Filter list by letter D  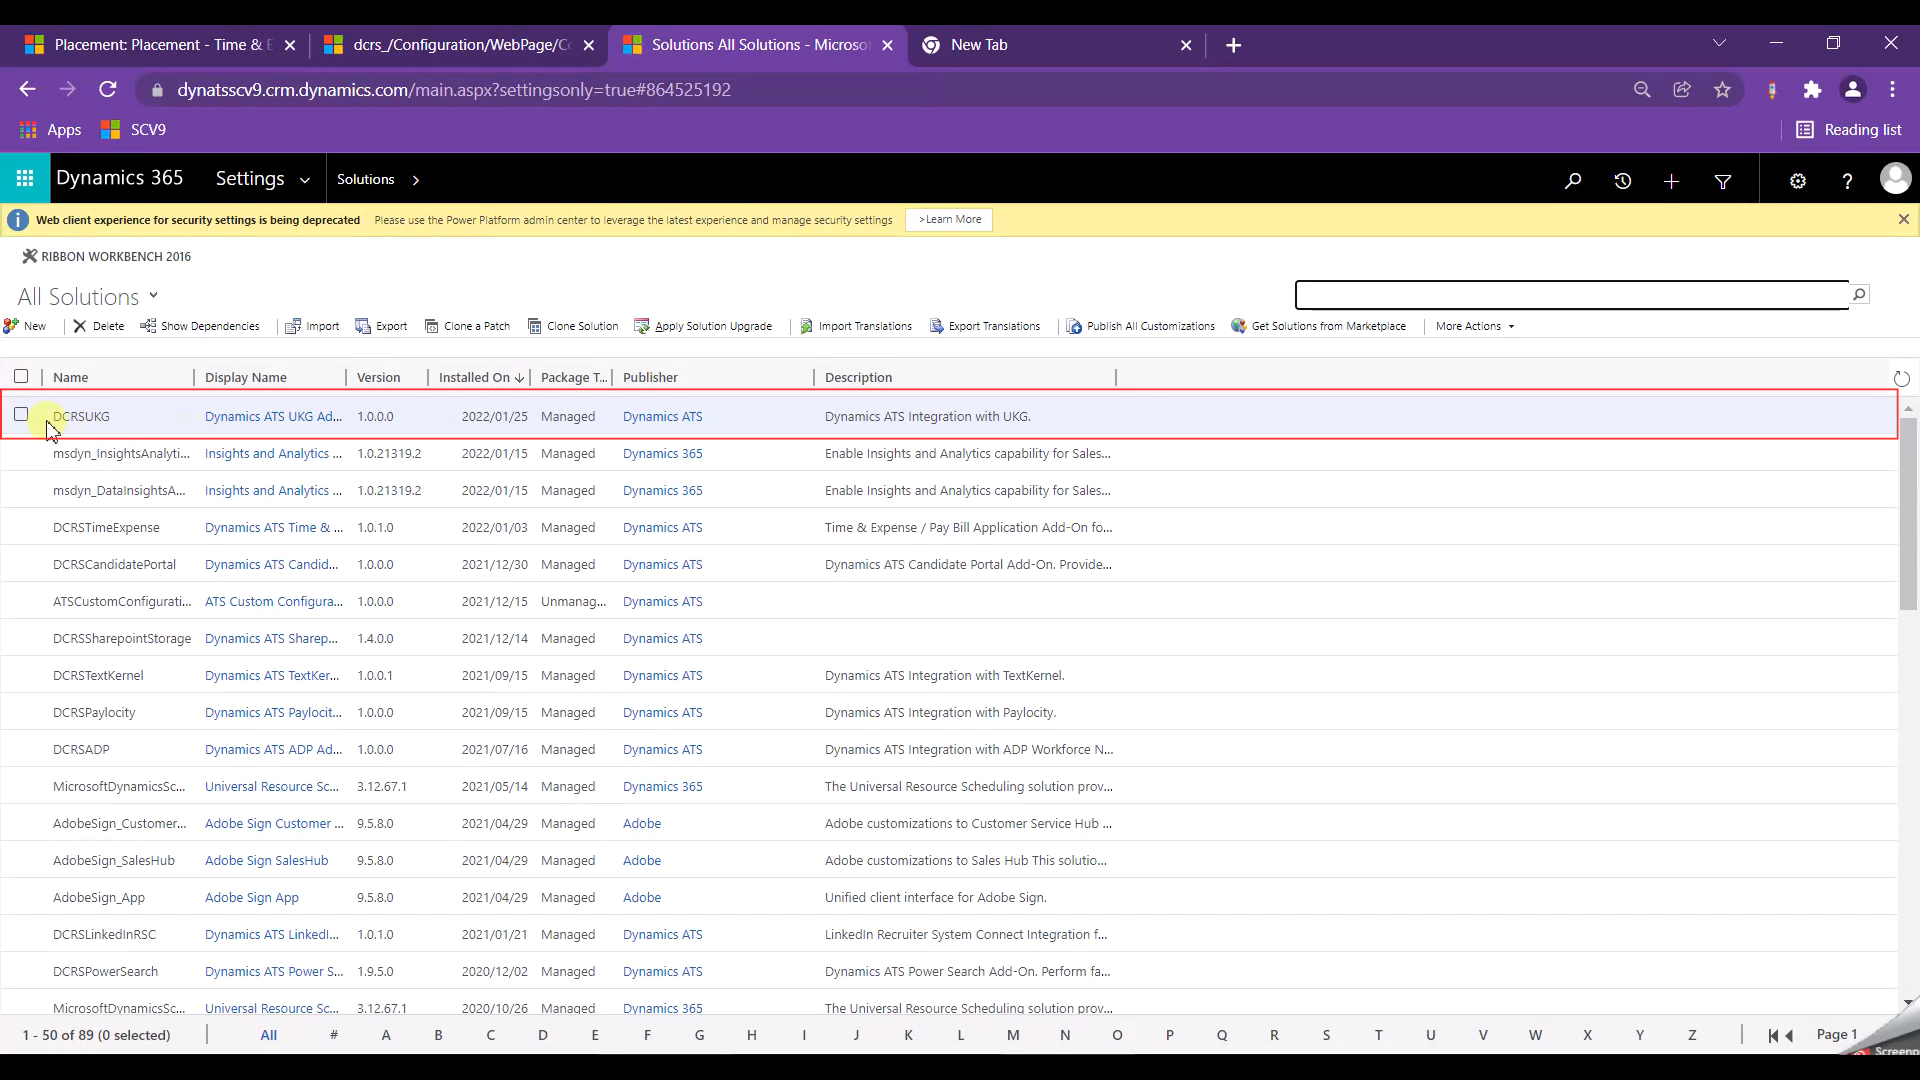[x=542, y=1035]
